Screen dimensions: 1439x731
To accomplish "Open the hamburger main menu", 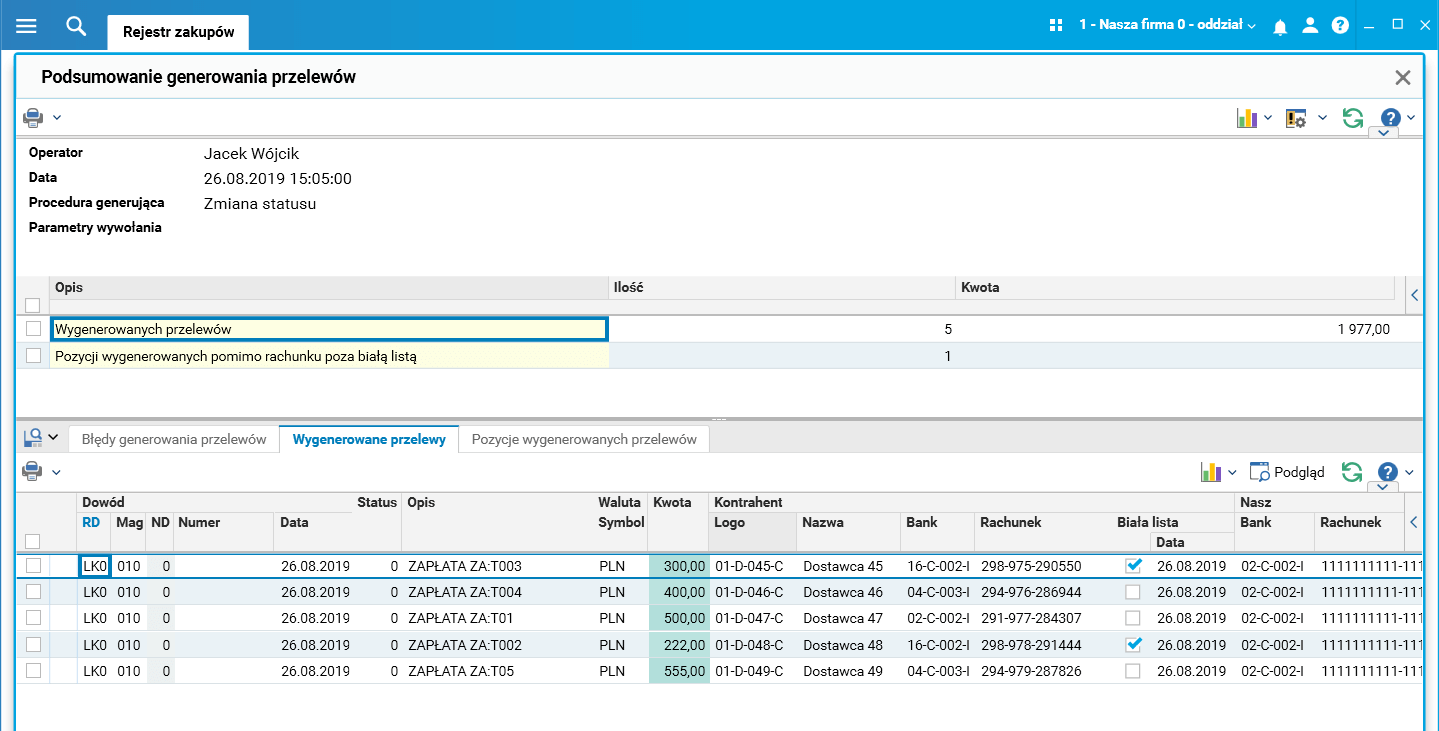I will point(26,26).
